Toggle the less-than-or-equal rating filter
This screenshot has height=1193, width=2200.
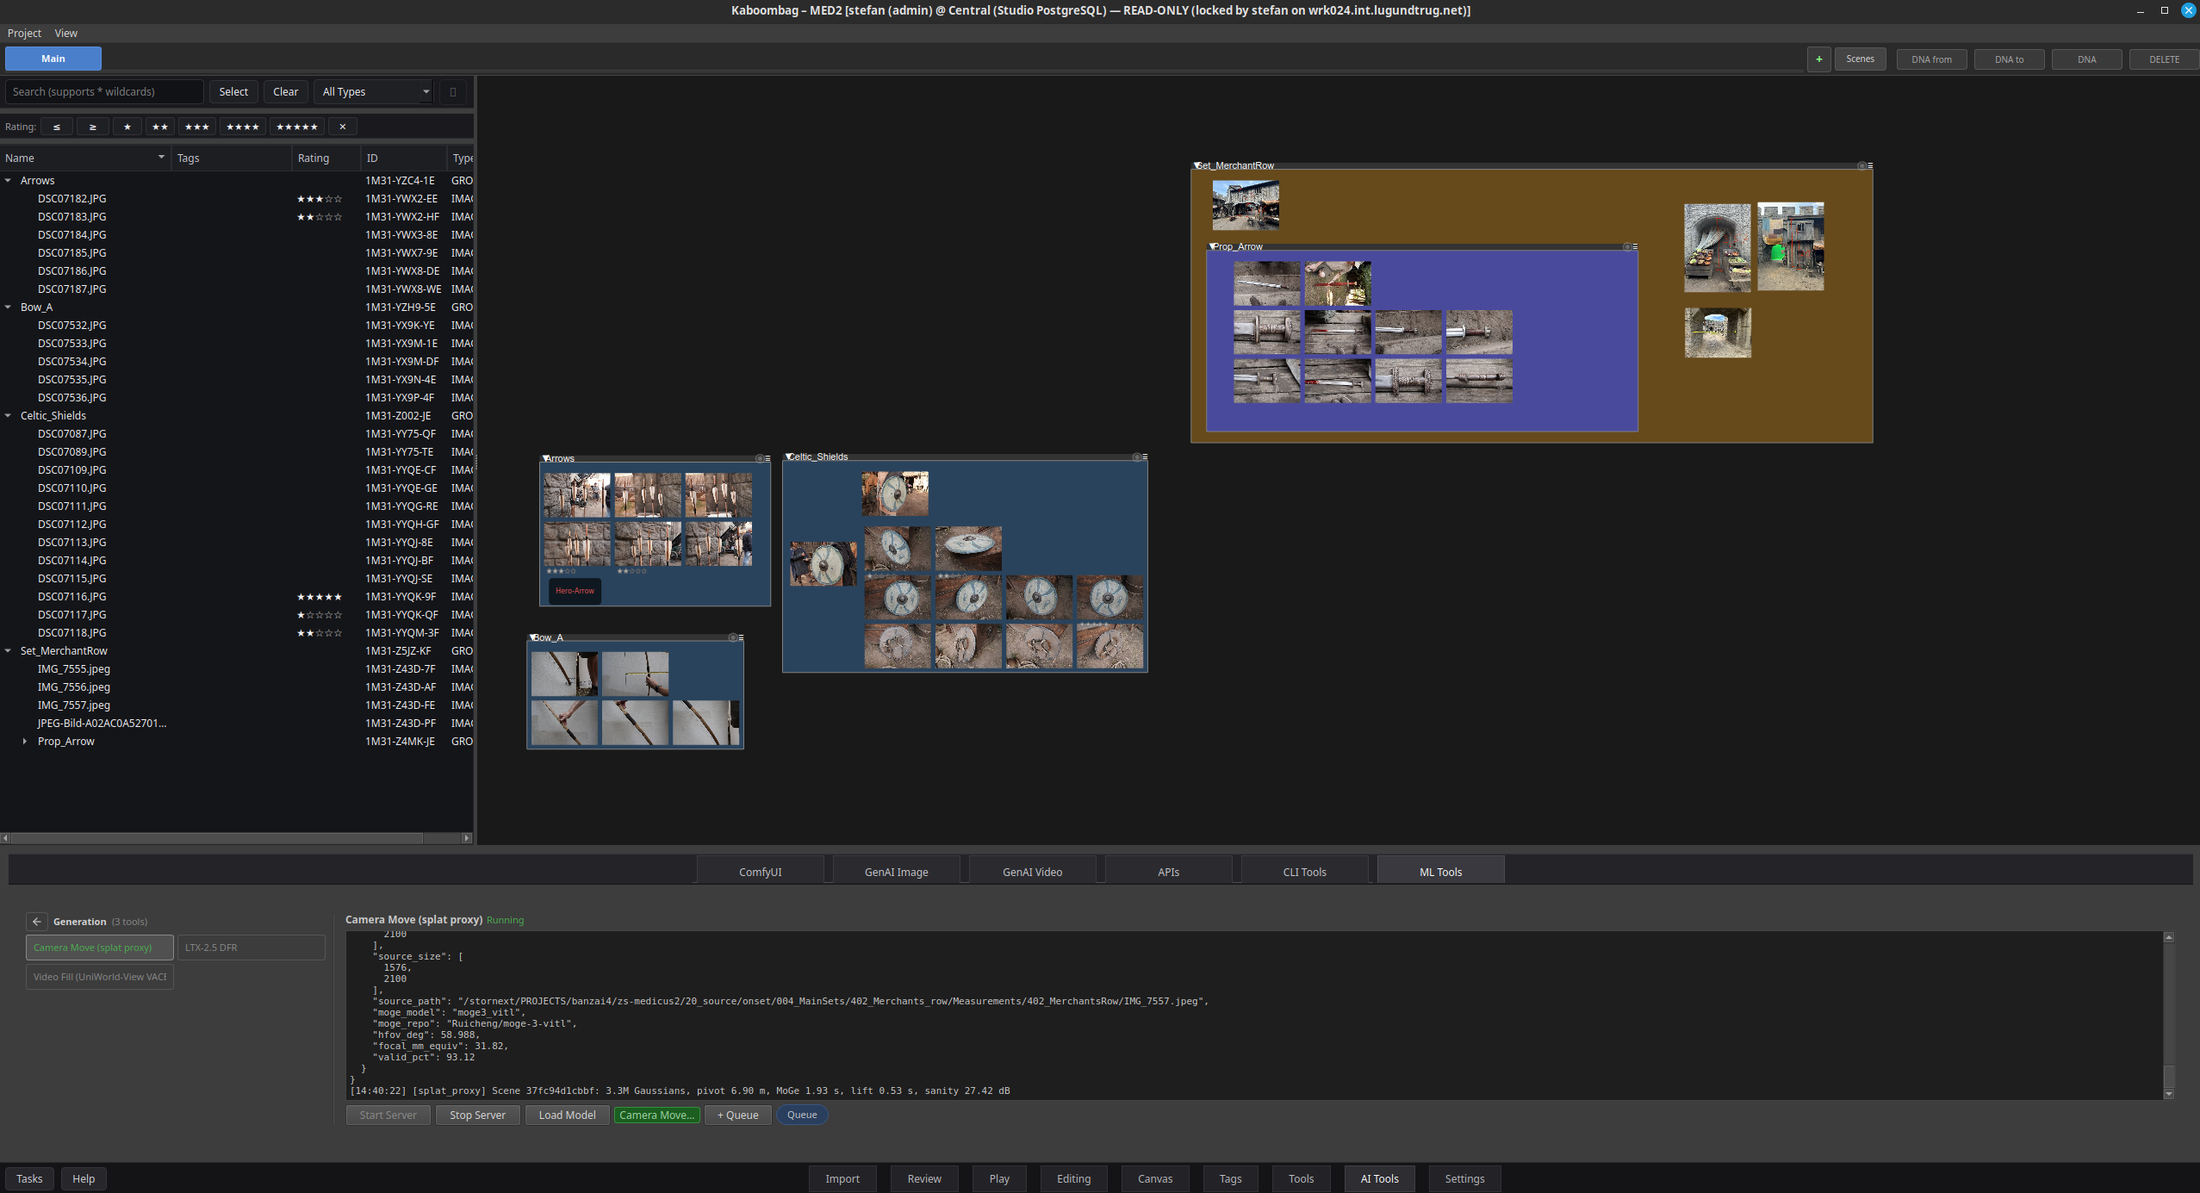(x=57, y=127)
